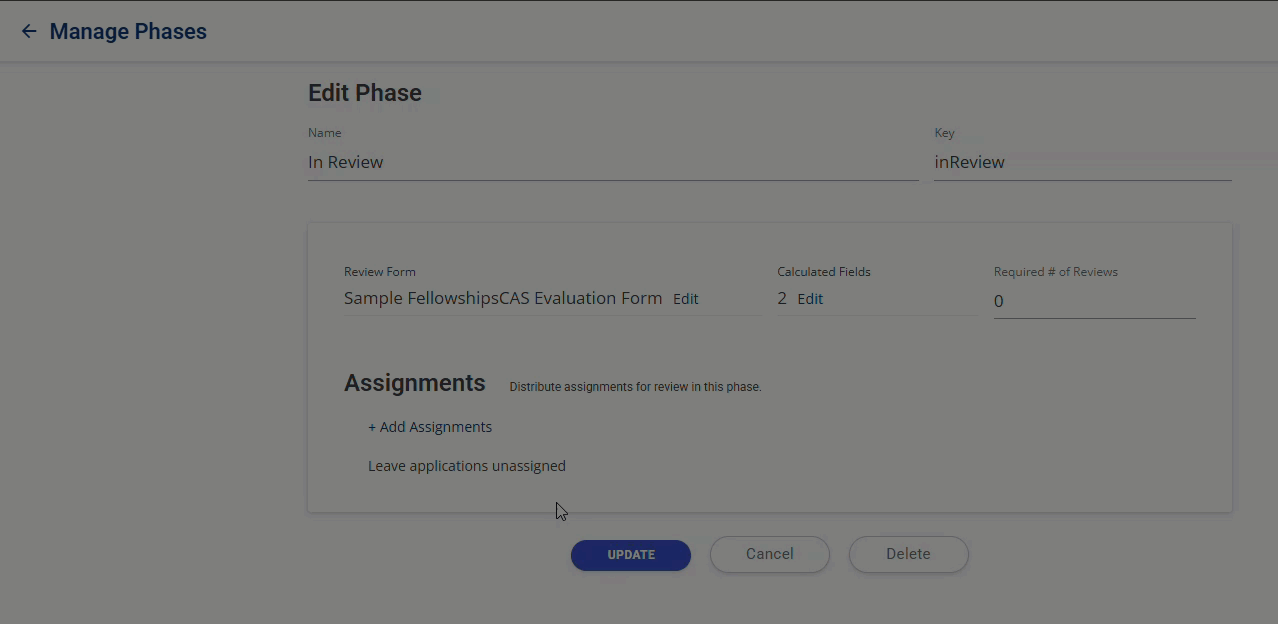Click the Edit Phase heading
The width and height of the screenshot is (1278, 624).
click(364, 92)
